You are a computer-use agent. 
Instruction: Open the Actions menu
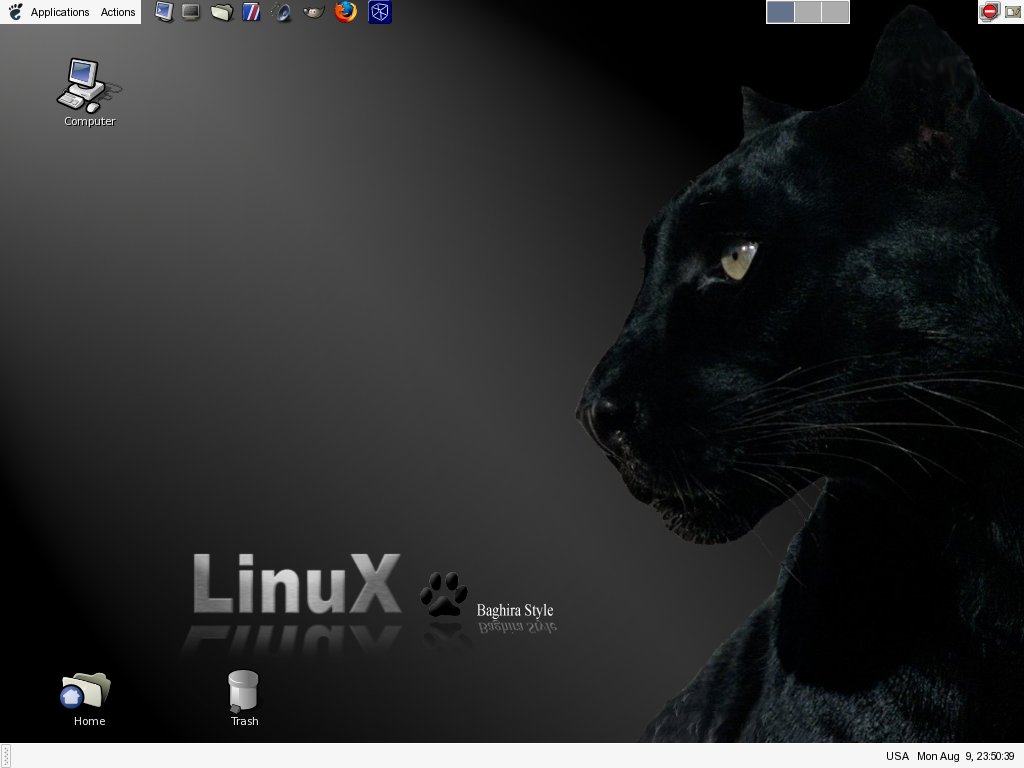pyautogui.click(x=118, y=12)
